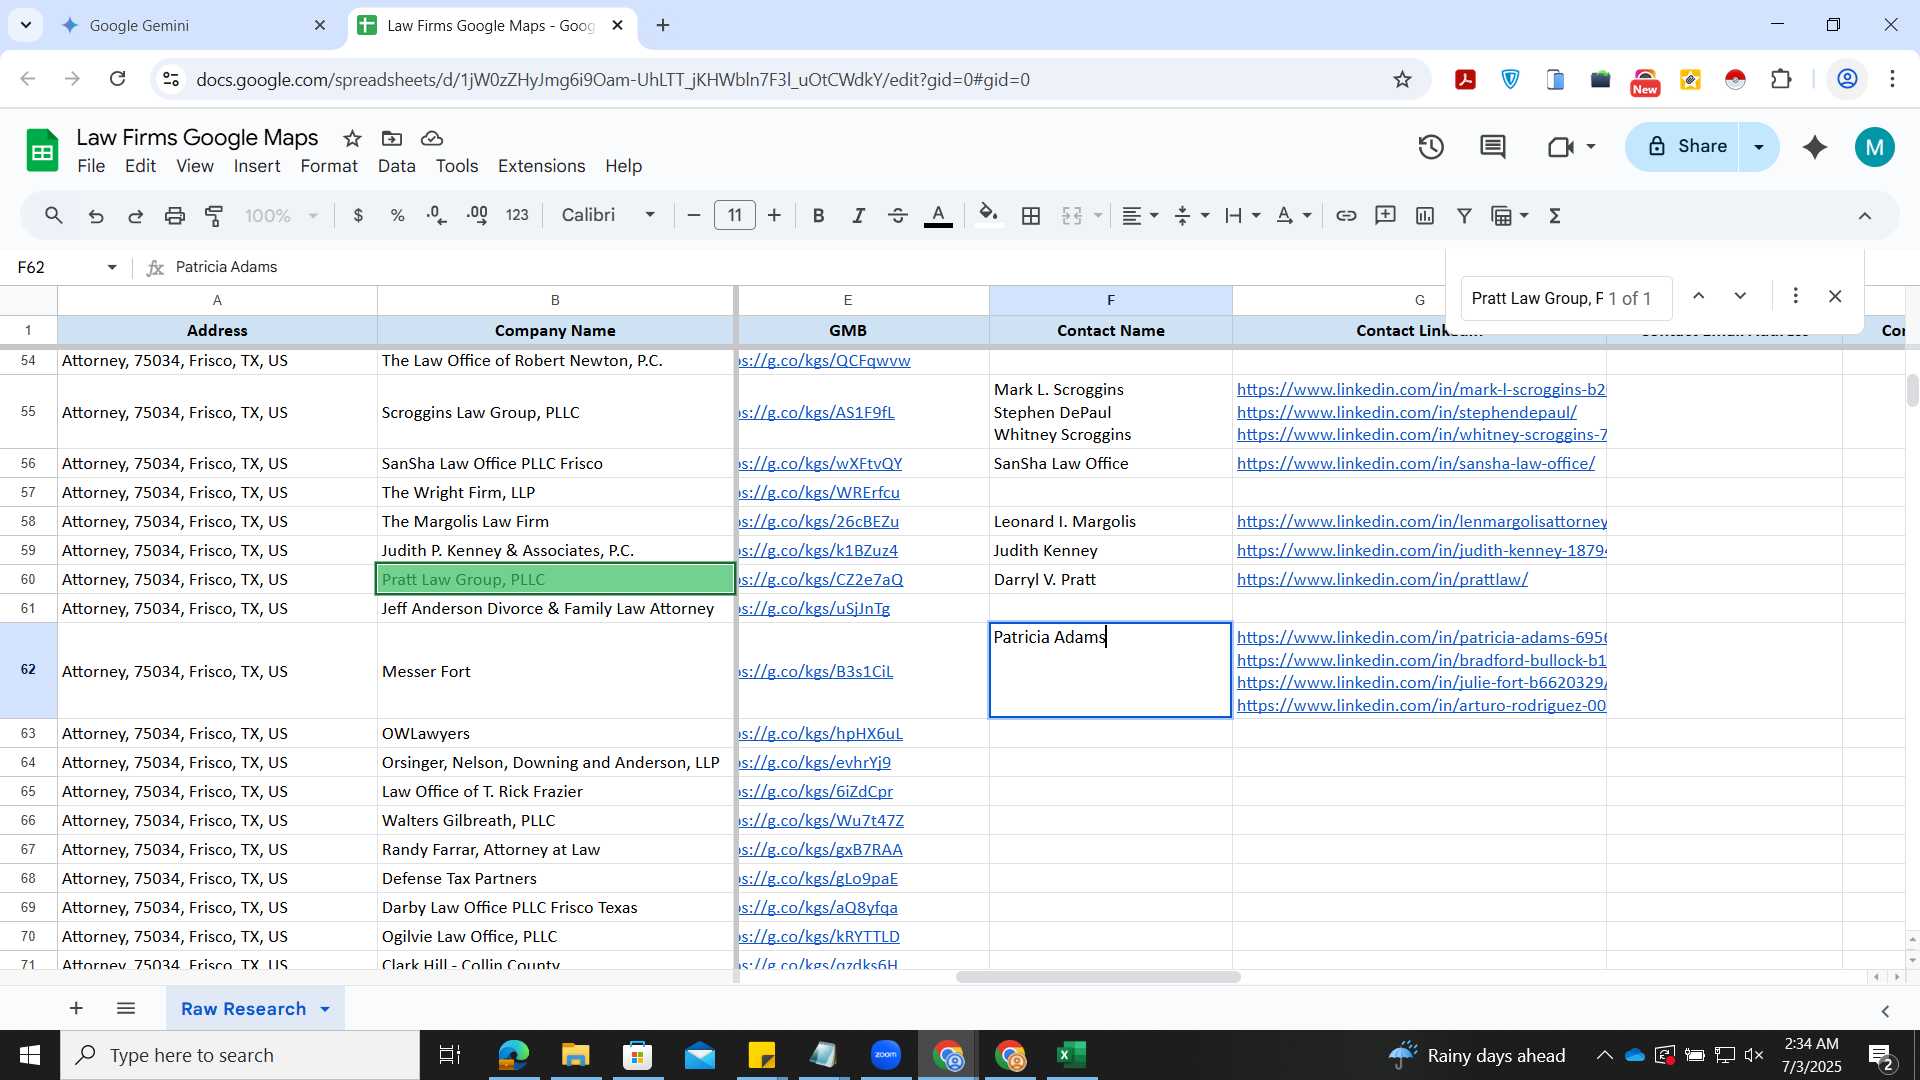Click the search menus magnifier icon
Image resolution: width=1920 pixels, height=1080 pixels.
(x=54, y=215)
